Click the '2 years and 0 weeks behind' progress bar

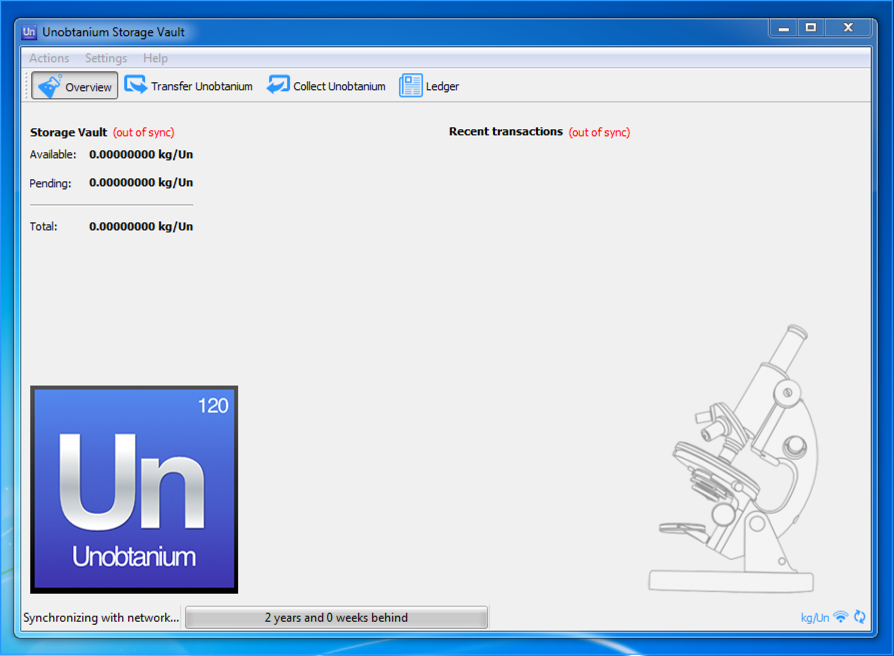(x=336, y=617)
